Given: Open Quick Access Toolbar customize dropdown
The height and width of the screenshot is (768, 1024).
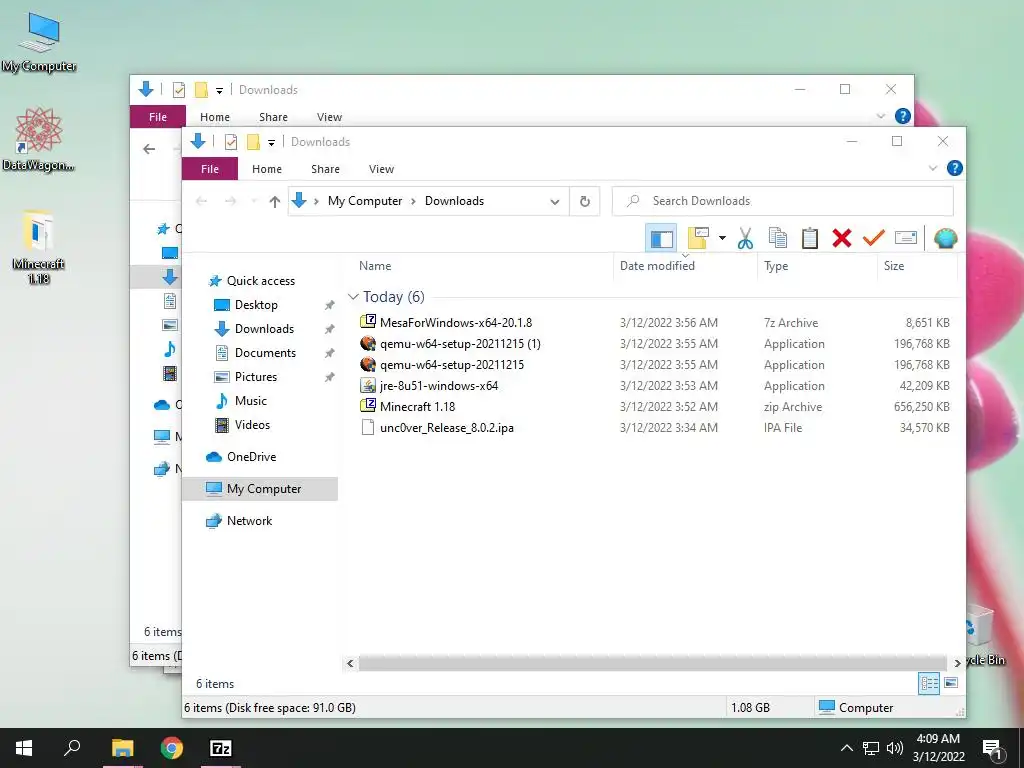Looking at the screenshot, I should point(271,142).
